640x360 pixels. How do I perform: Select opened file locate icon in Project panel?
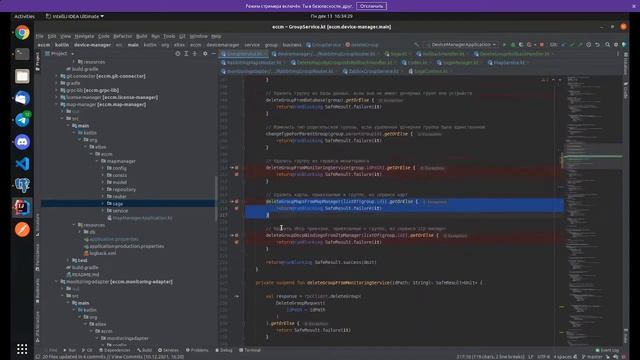click(x=178, y=53)
